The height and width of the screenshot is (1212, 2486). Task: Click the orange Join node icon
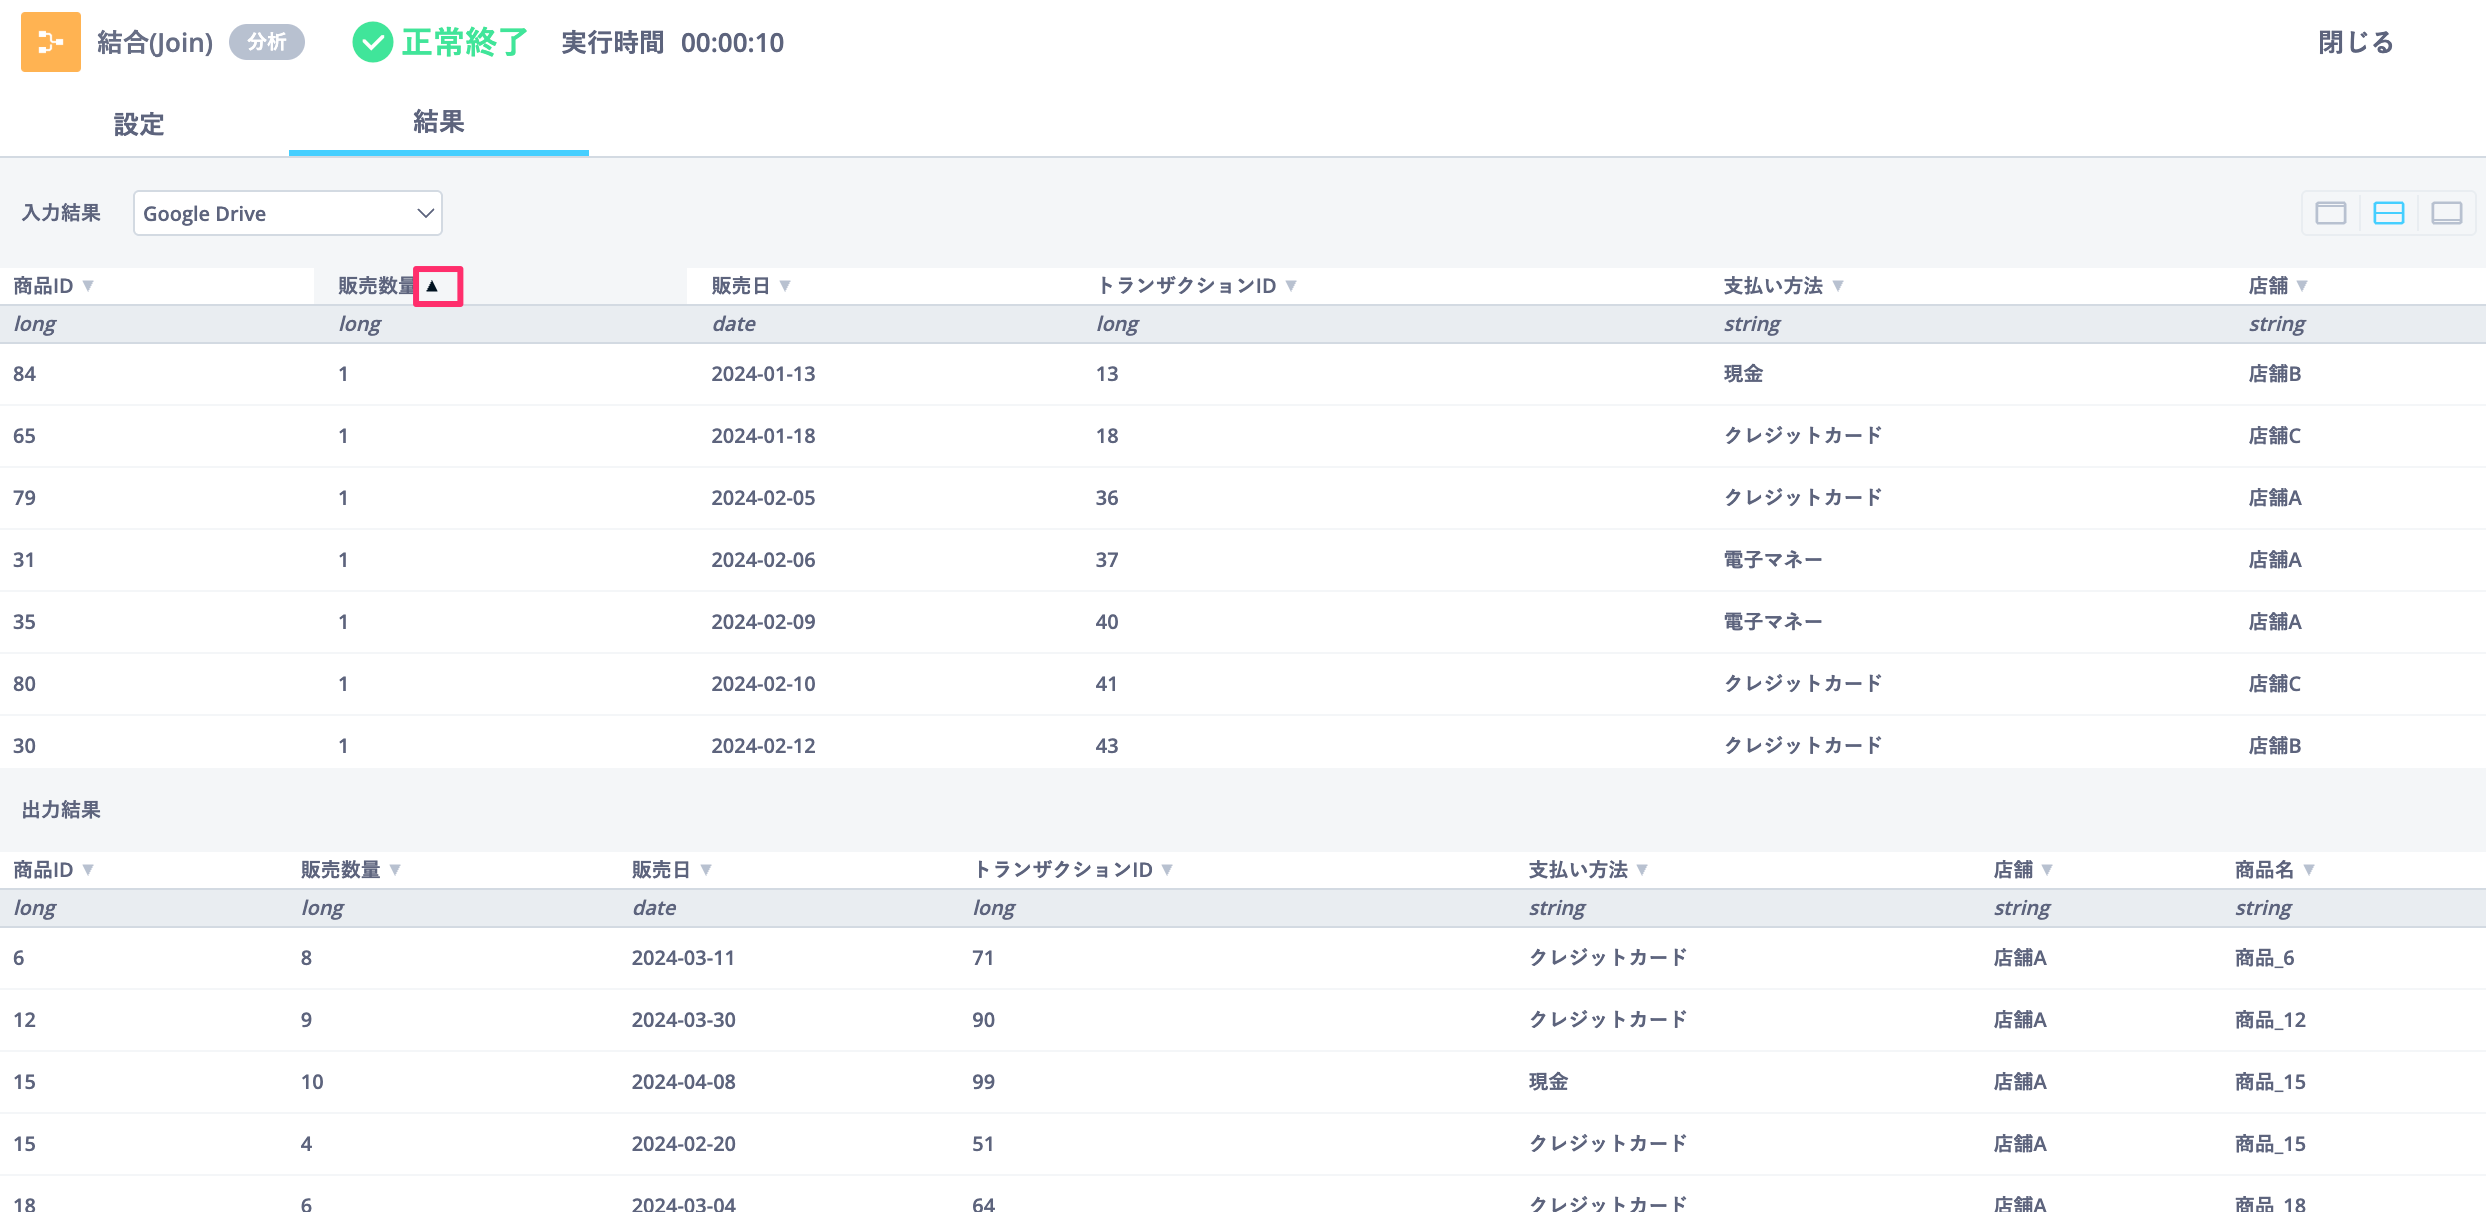(x=51, y=42)
